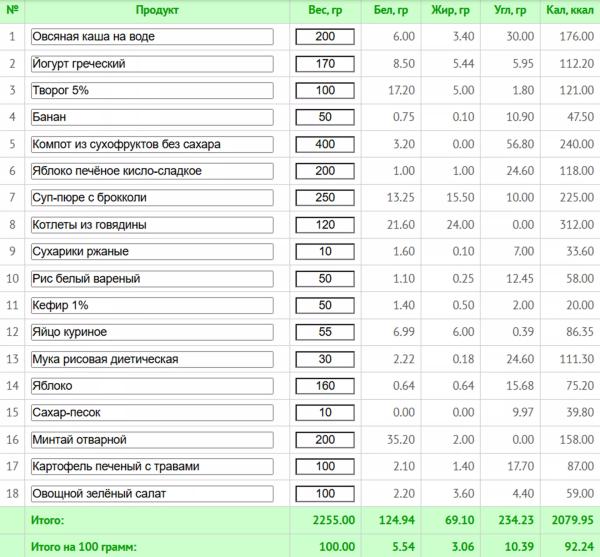Click the 'Кал, ккал' column header
Viewport: 600px width, 557px height.
570,11
